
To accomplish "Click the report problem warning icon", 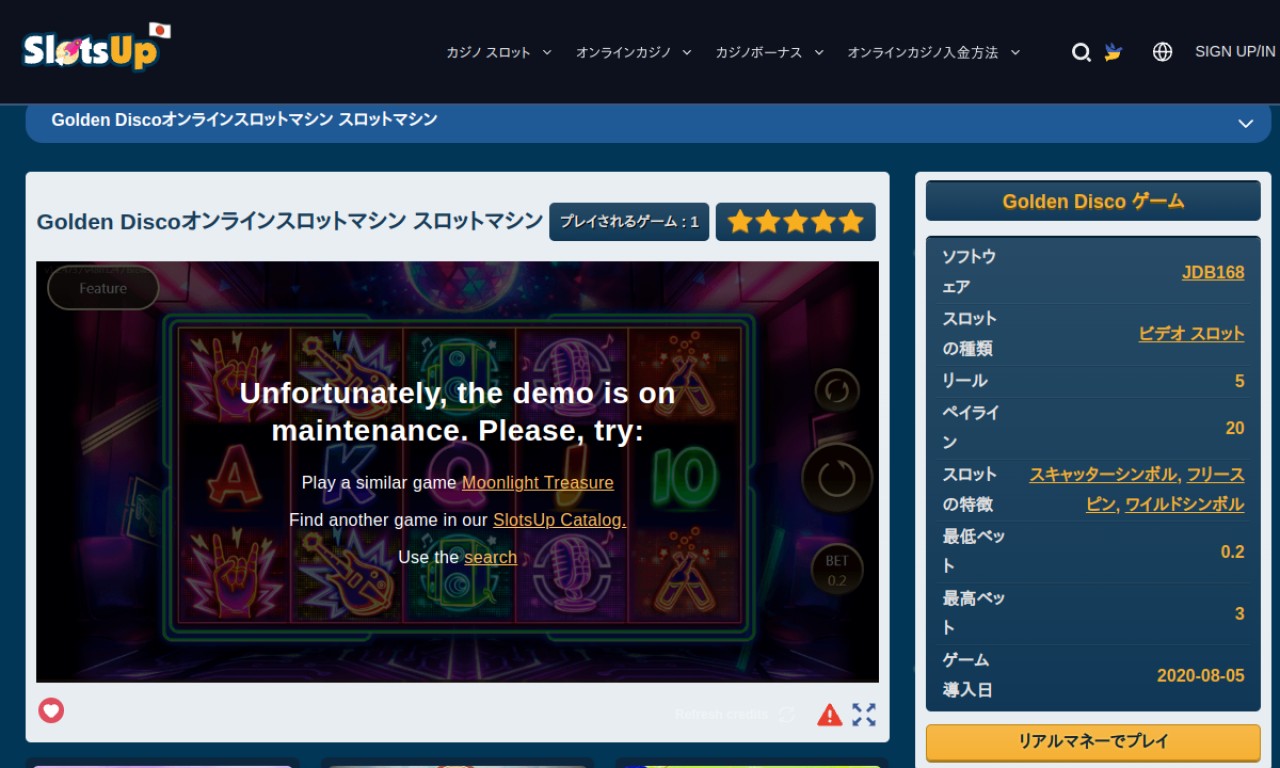I will (830, 714).
